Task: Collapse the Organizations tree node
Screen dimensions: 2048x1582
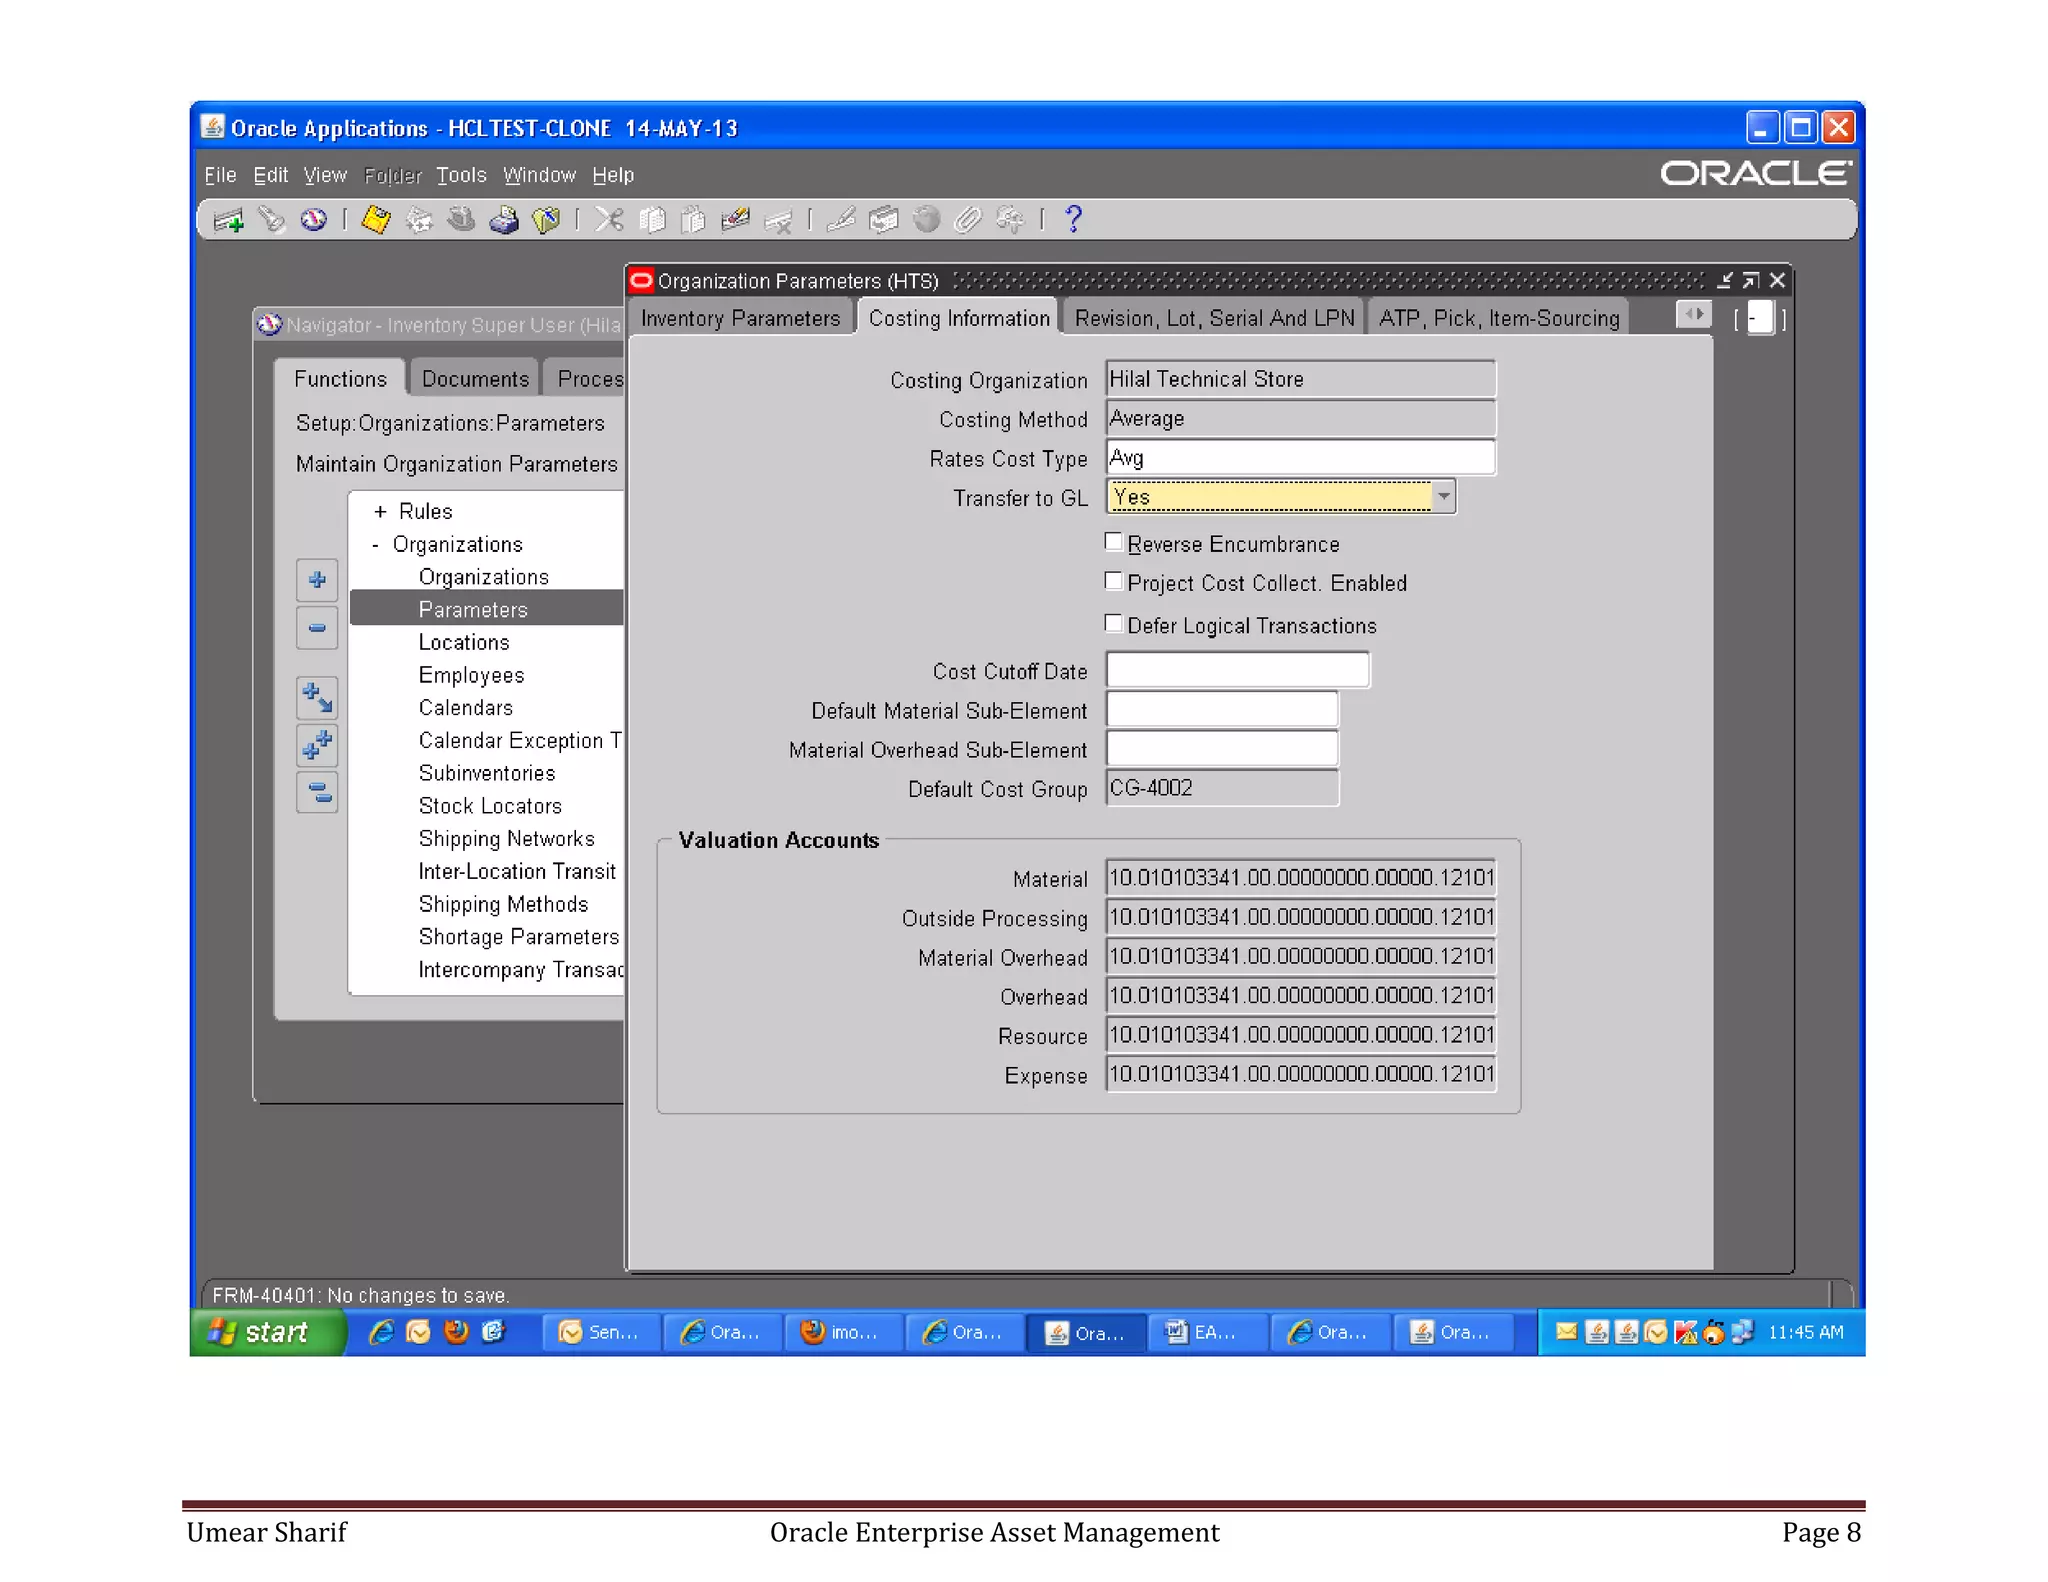Action: point(375,545)
